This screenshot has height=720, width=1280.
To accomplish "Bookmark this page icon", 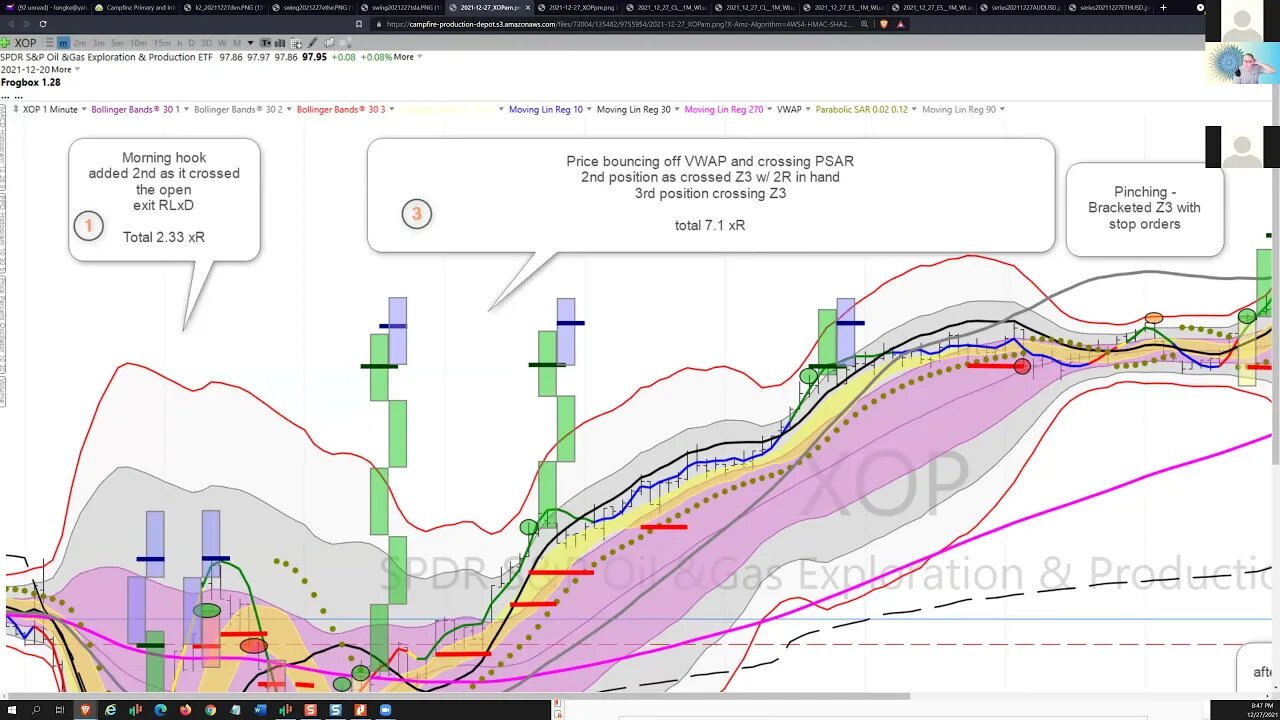I will coord(359,23).
